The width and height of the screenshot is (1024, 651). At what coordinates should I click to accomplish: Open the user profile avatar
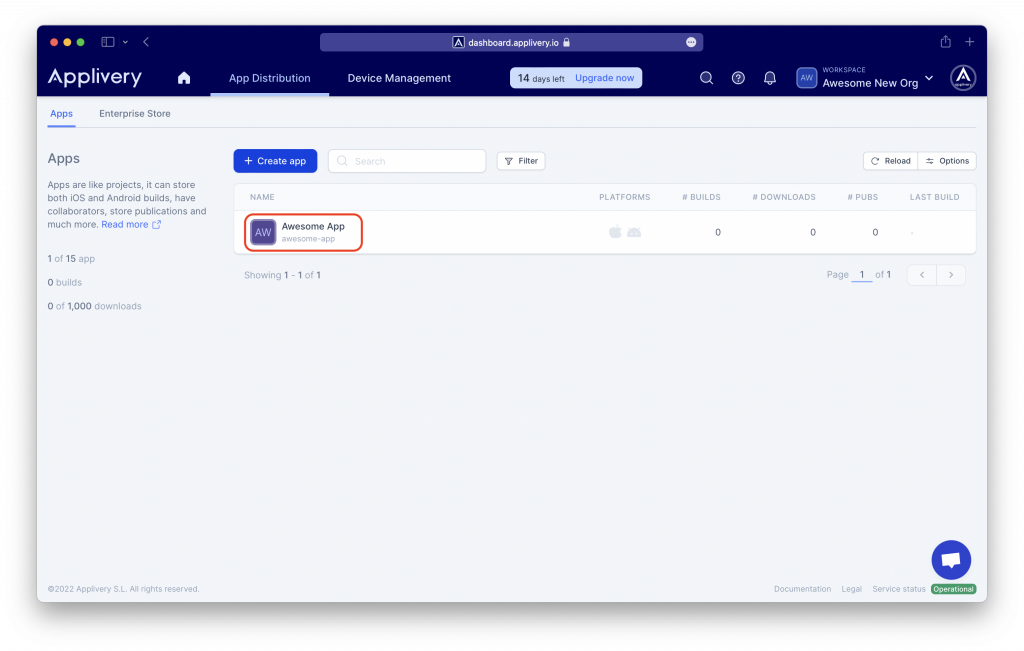(963, 78)
